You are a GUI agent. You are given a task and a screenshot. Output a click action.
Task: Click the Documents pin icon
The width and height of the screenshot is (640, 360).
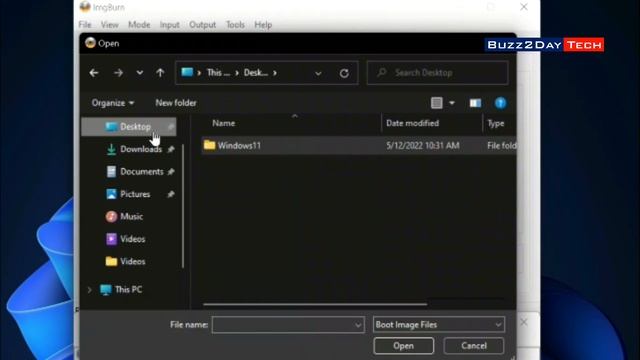tap(171, 172)
